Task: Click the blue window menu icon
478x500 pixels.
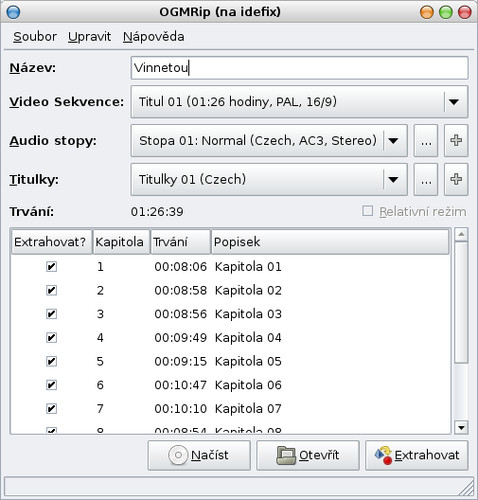Action: click(13, 12)
